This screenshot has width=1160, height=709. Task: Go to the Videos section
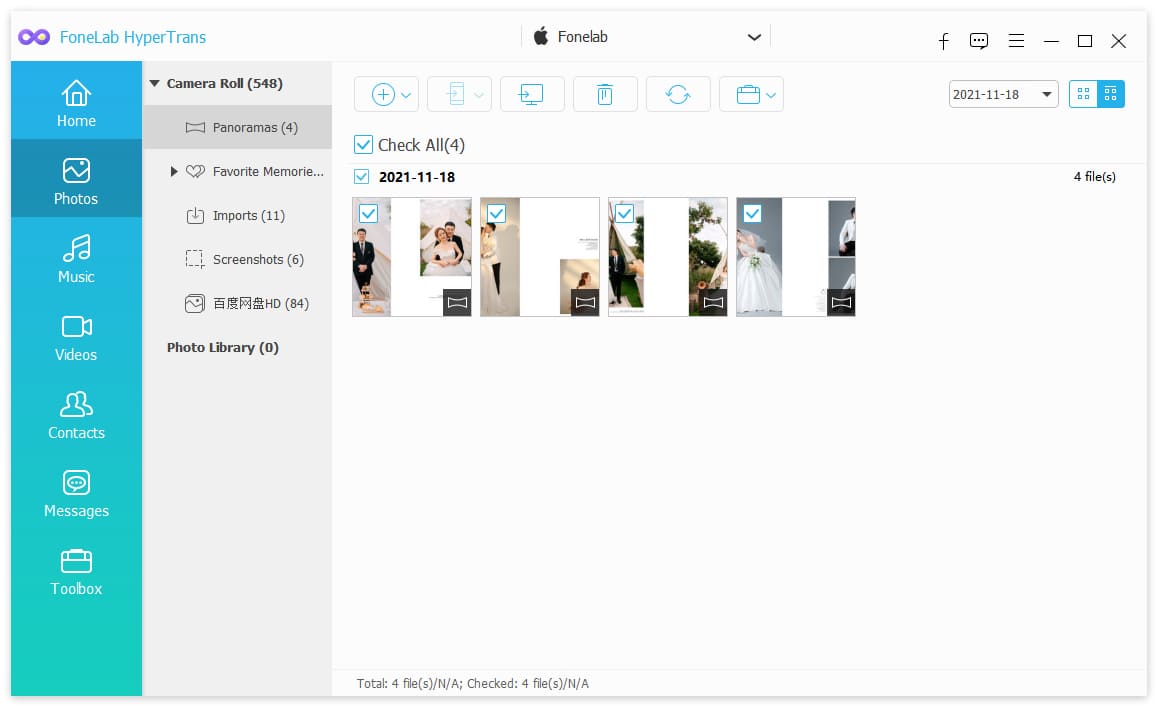(x=76, y=335)
